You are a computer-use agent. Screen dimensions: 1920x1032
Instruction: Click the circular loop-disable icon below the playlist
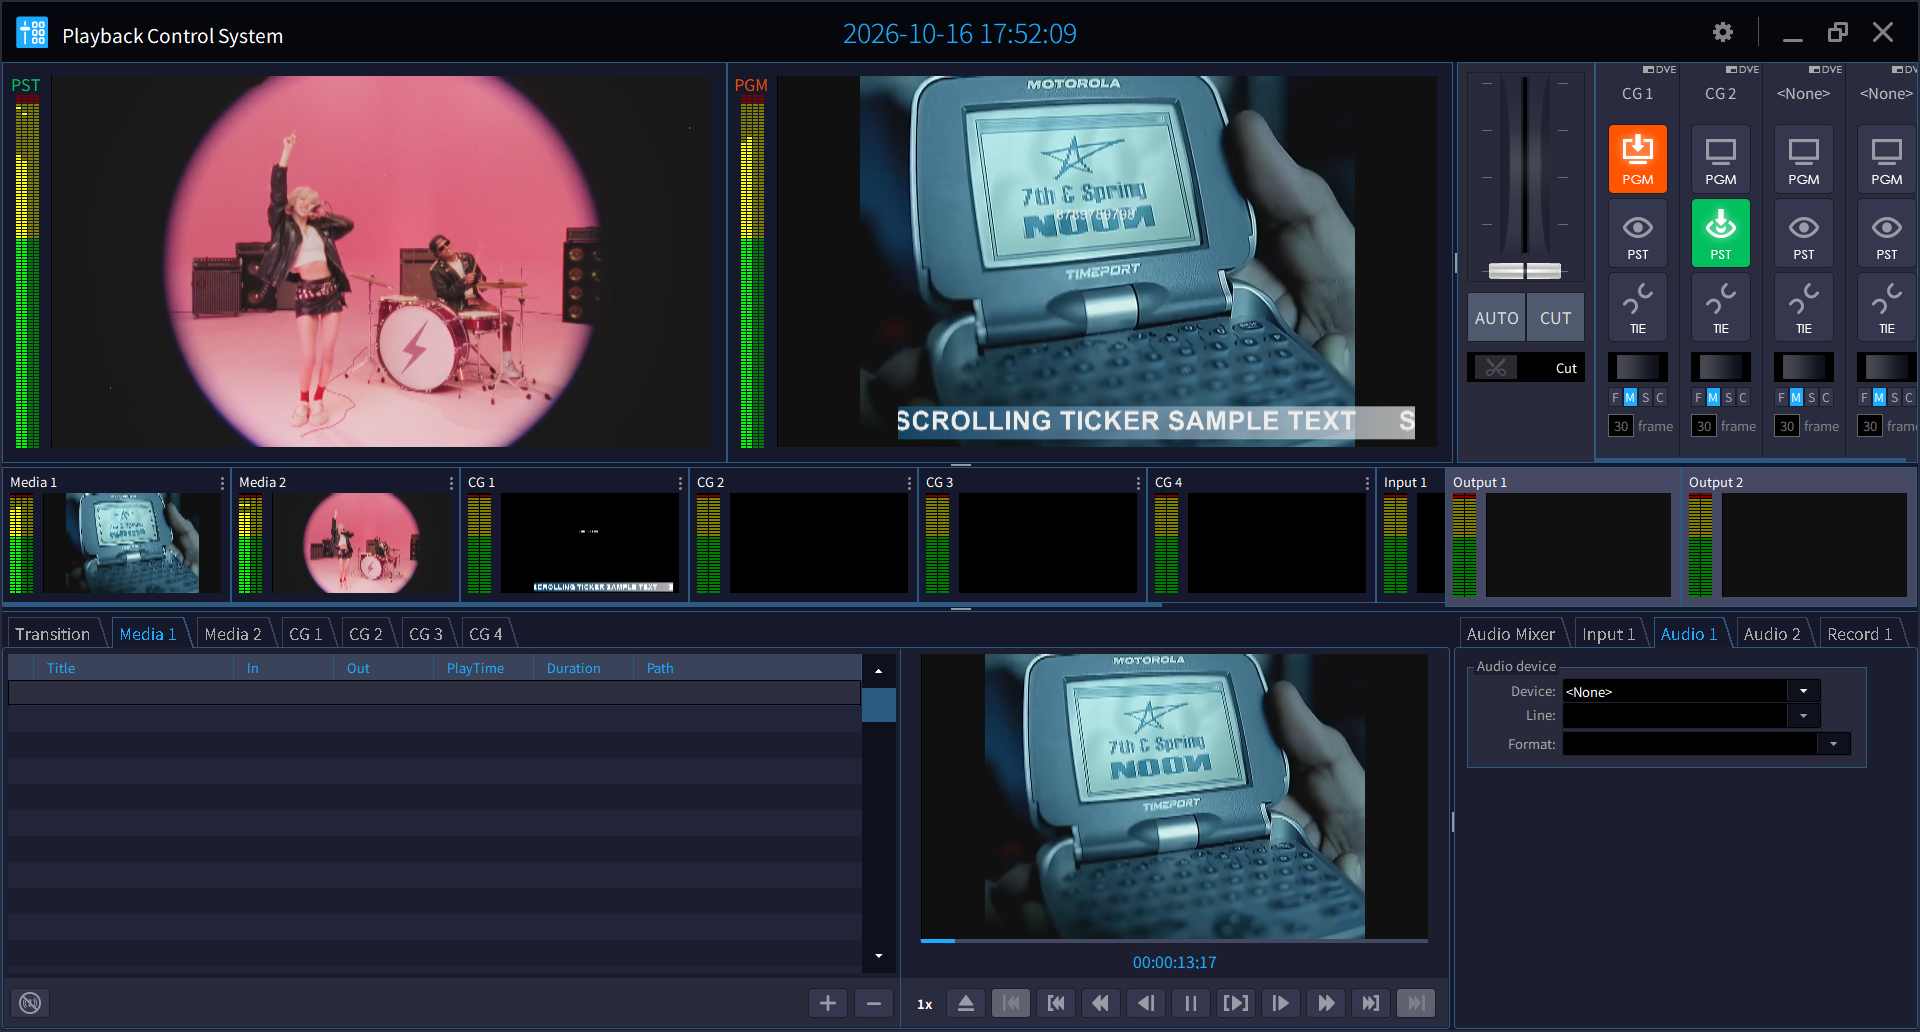[30, 1003]
